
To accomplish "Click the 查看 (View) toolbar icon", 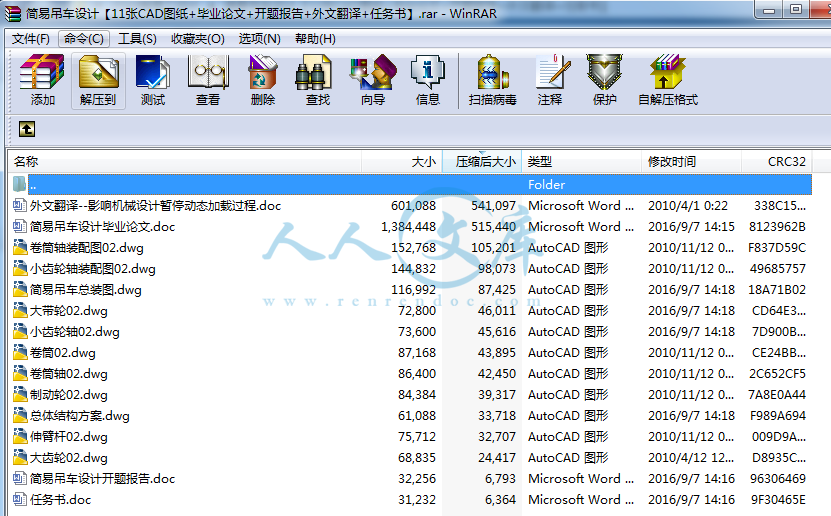I will [x=208, y=81].
